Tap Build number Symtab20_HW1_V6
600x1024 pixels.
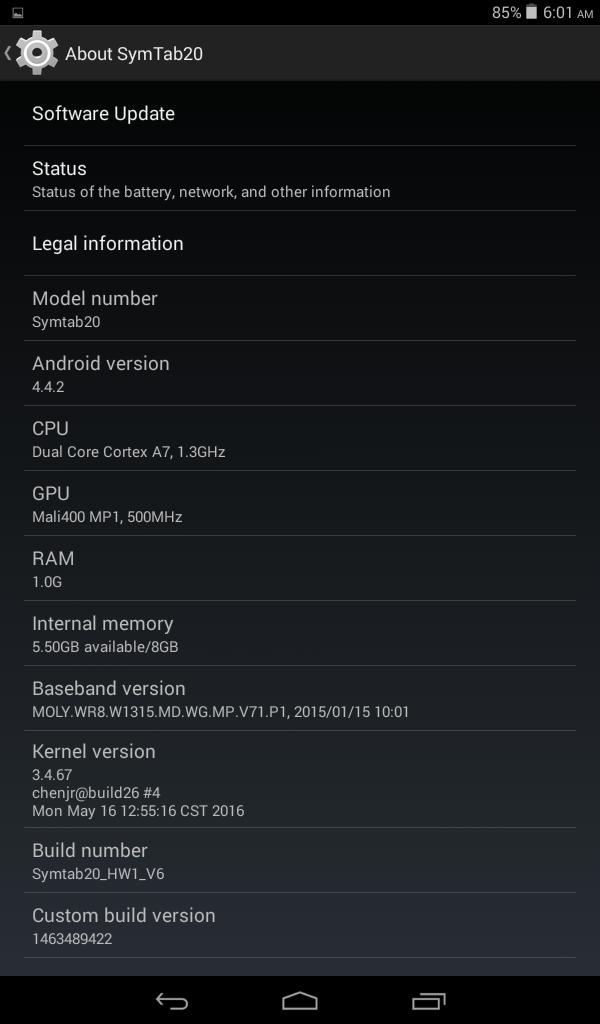tap(300, 860)
